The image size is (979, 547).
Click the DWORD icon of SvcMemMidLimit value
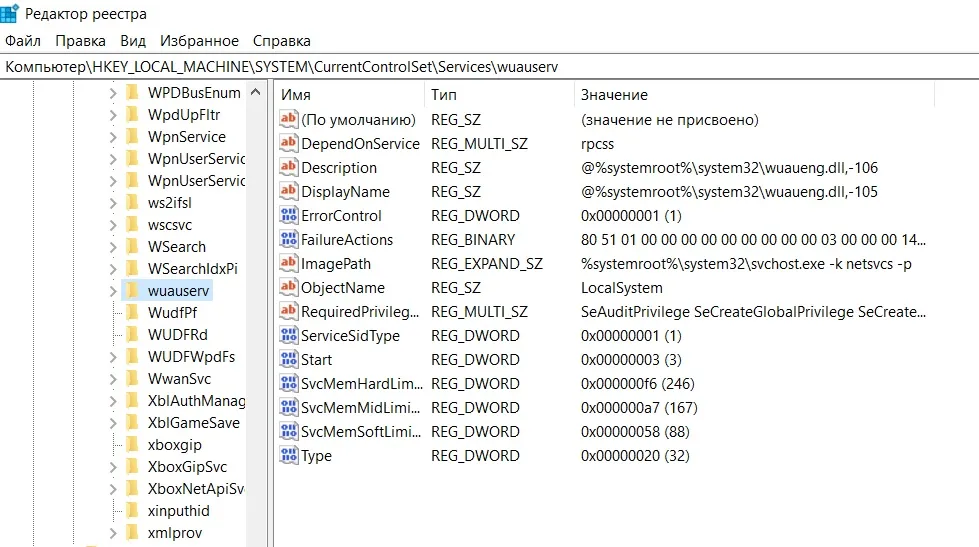(288, 407)
